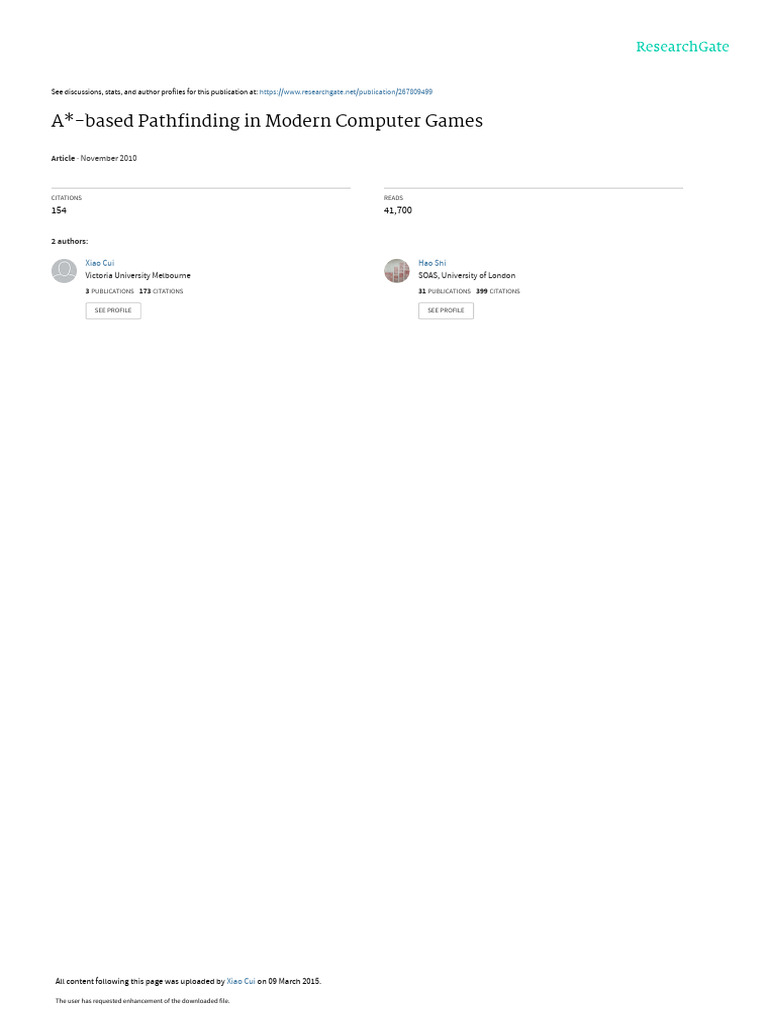Click the reads count 41,700
The height and width of the screenshot is (1024, 768).
(x=398, y=210)
